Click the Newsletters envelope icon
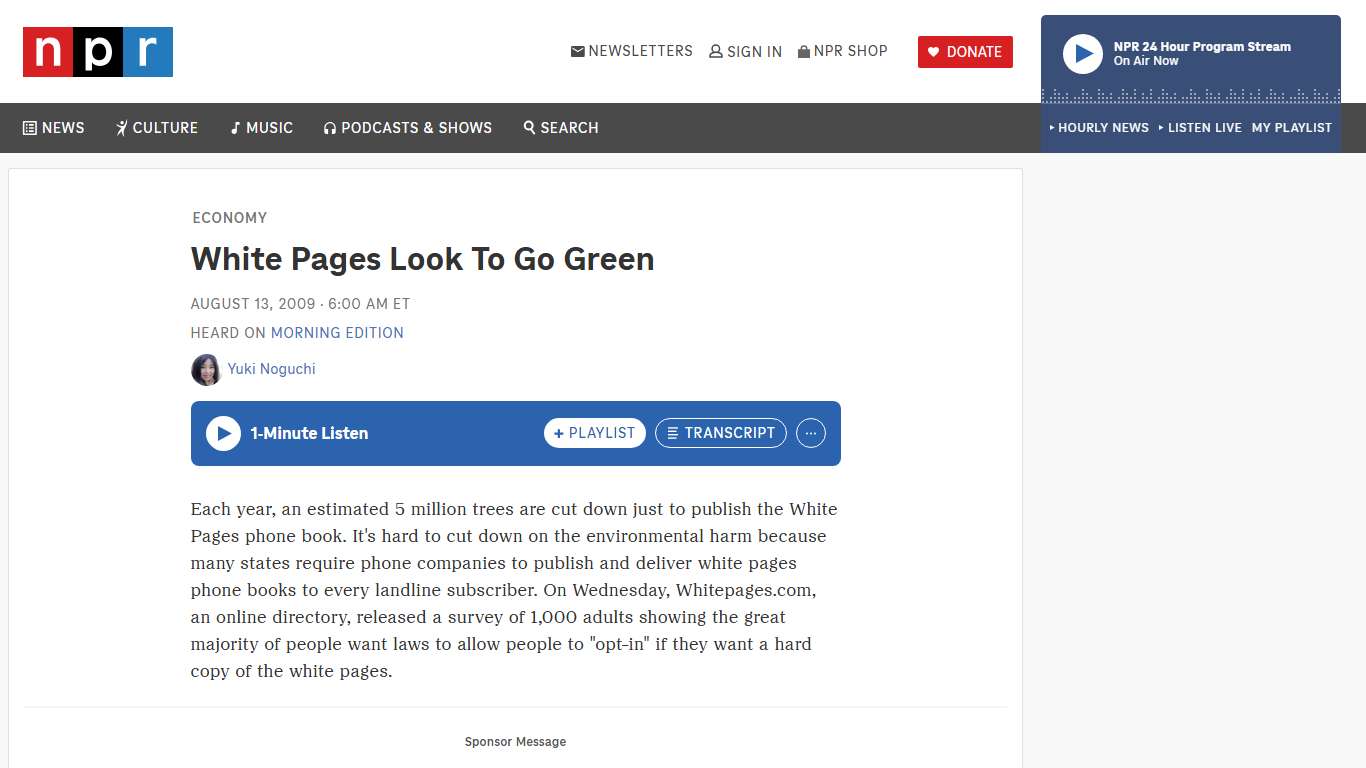 click(577, 51)
